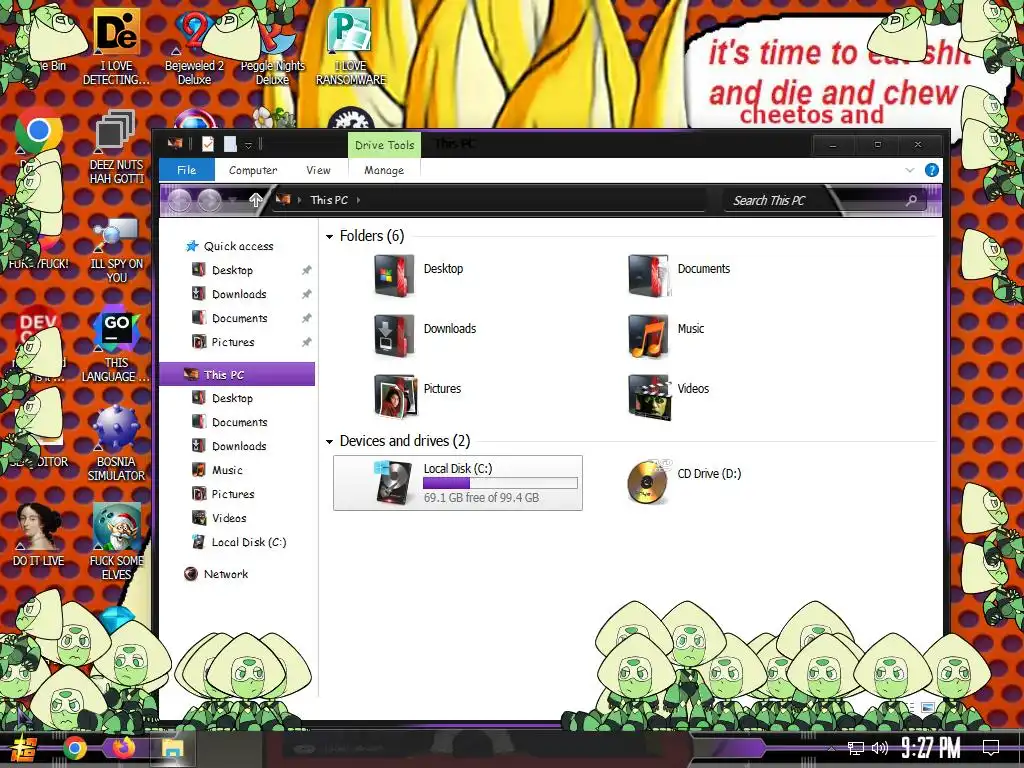Click This PC in the address bar
The image size is (1024, 768).
[x=328, y=200]
